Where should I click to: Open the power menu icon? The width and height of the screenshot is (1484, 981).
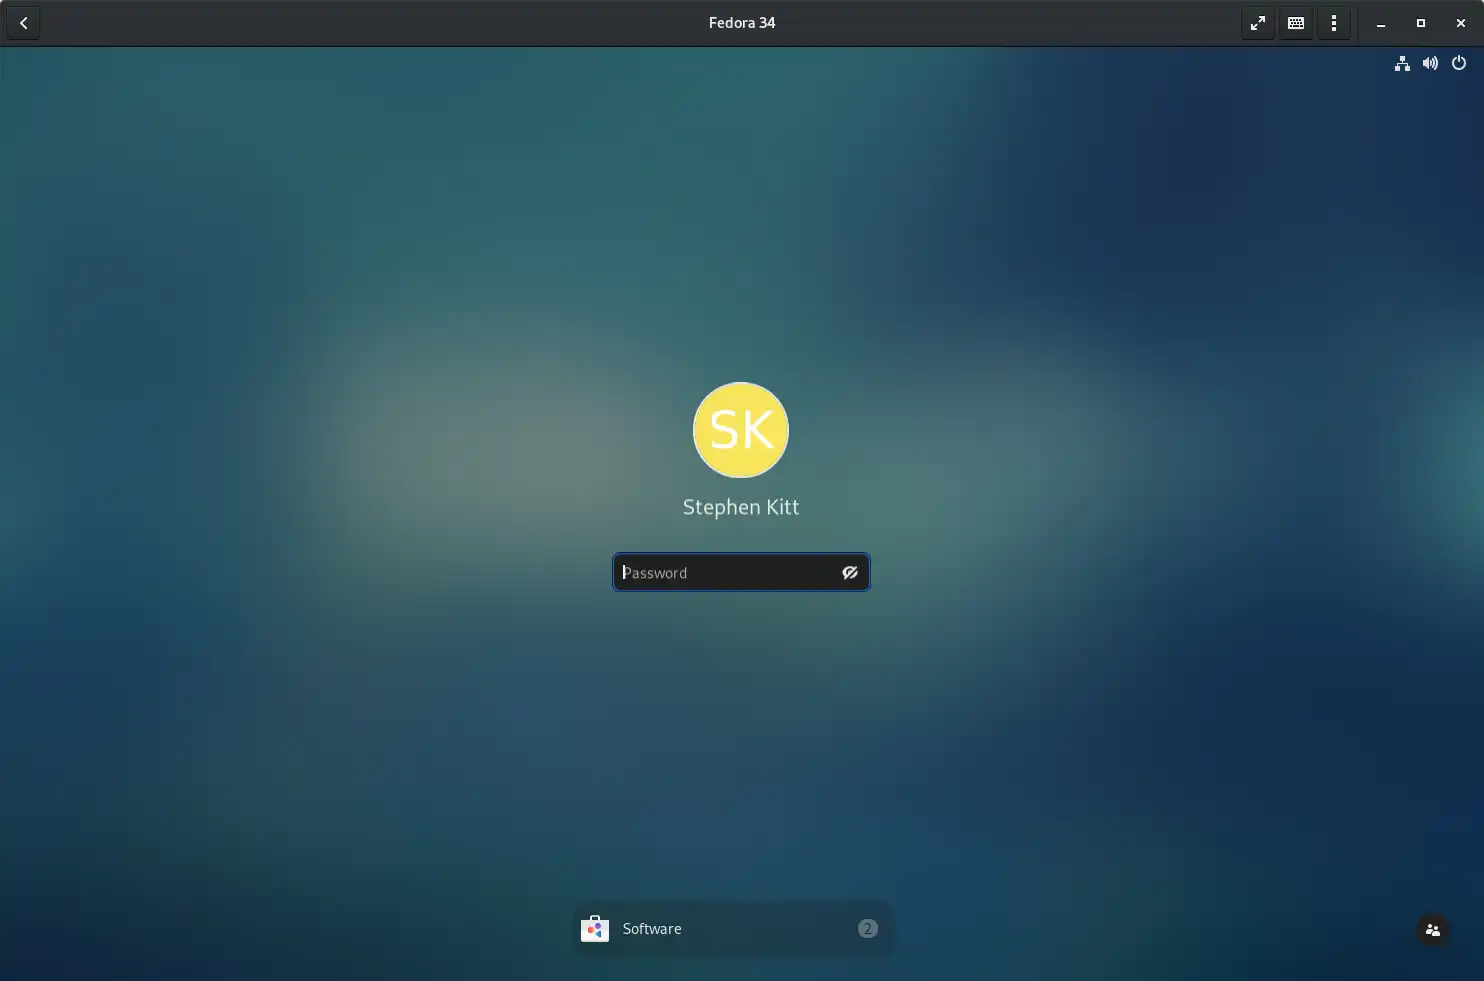pos(1459,63)
